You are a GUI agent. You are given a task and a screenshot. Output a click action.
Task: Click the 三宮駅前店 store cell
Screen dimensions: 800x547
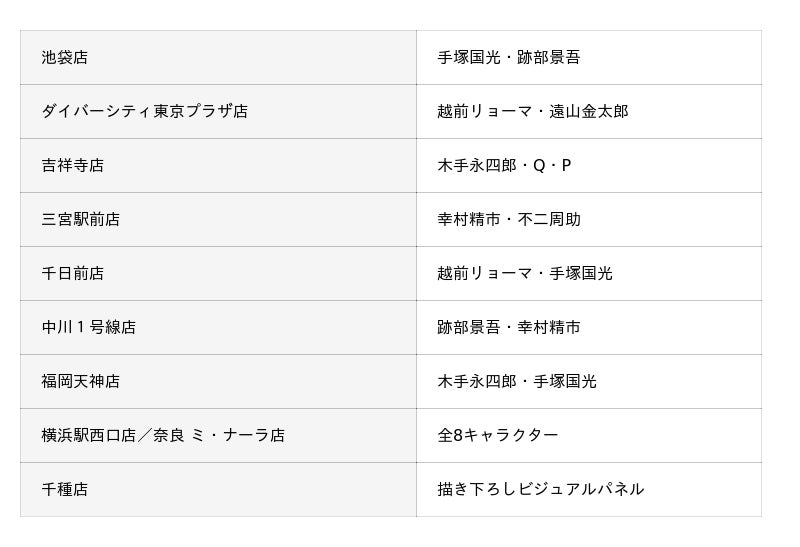pyautogui.click(x=81, y=220)
